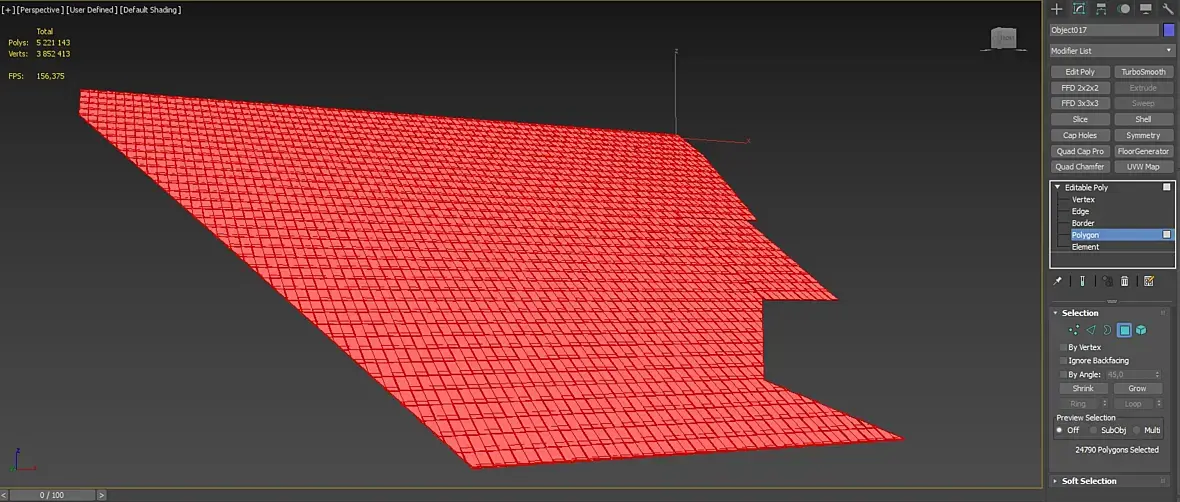Click the Object017 name field

point(1104,30)
